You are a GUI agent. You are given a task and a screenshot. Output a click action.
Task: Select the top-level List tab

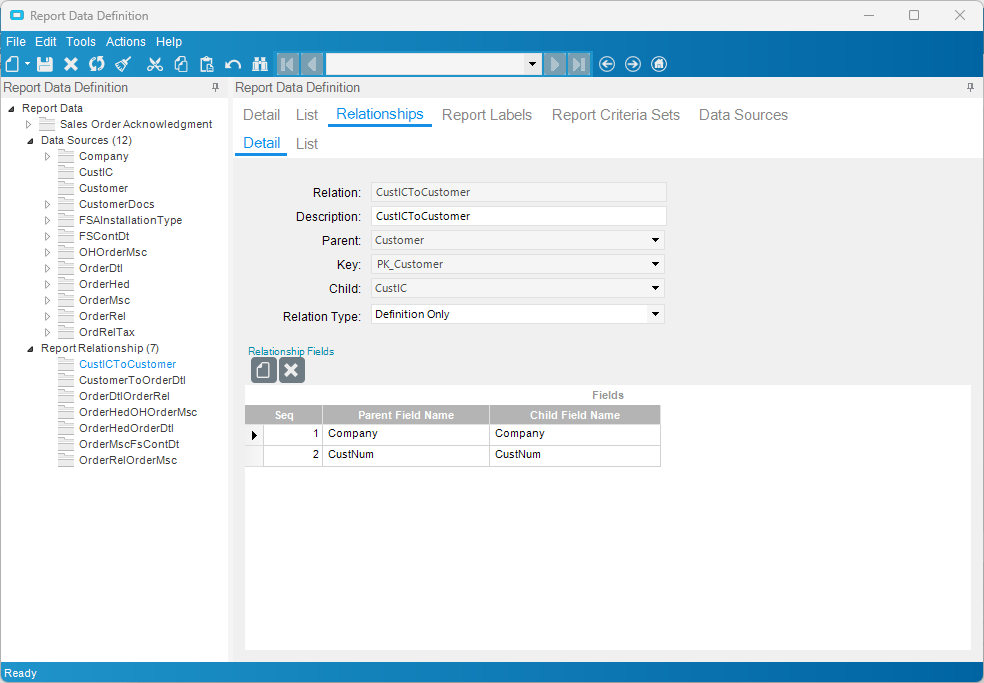pos(307,115)
